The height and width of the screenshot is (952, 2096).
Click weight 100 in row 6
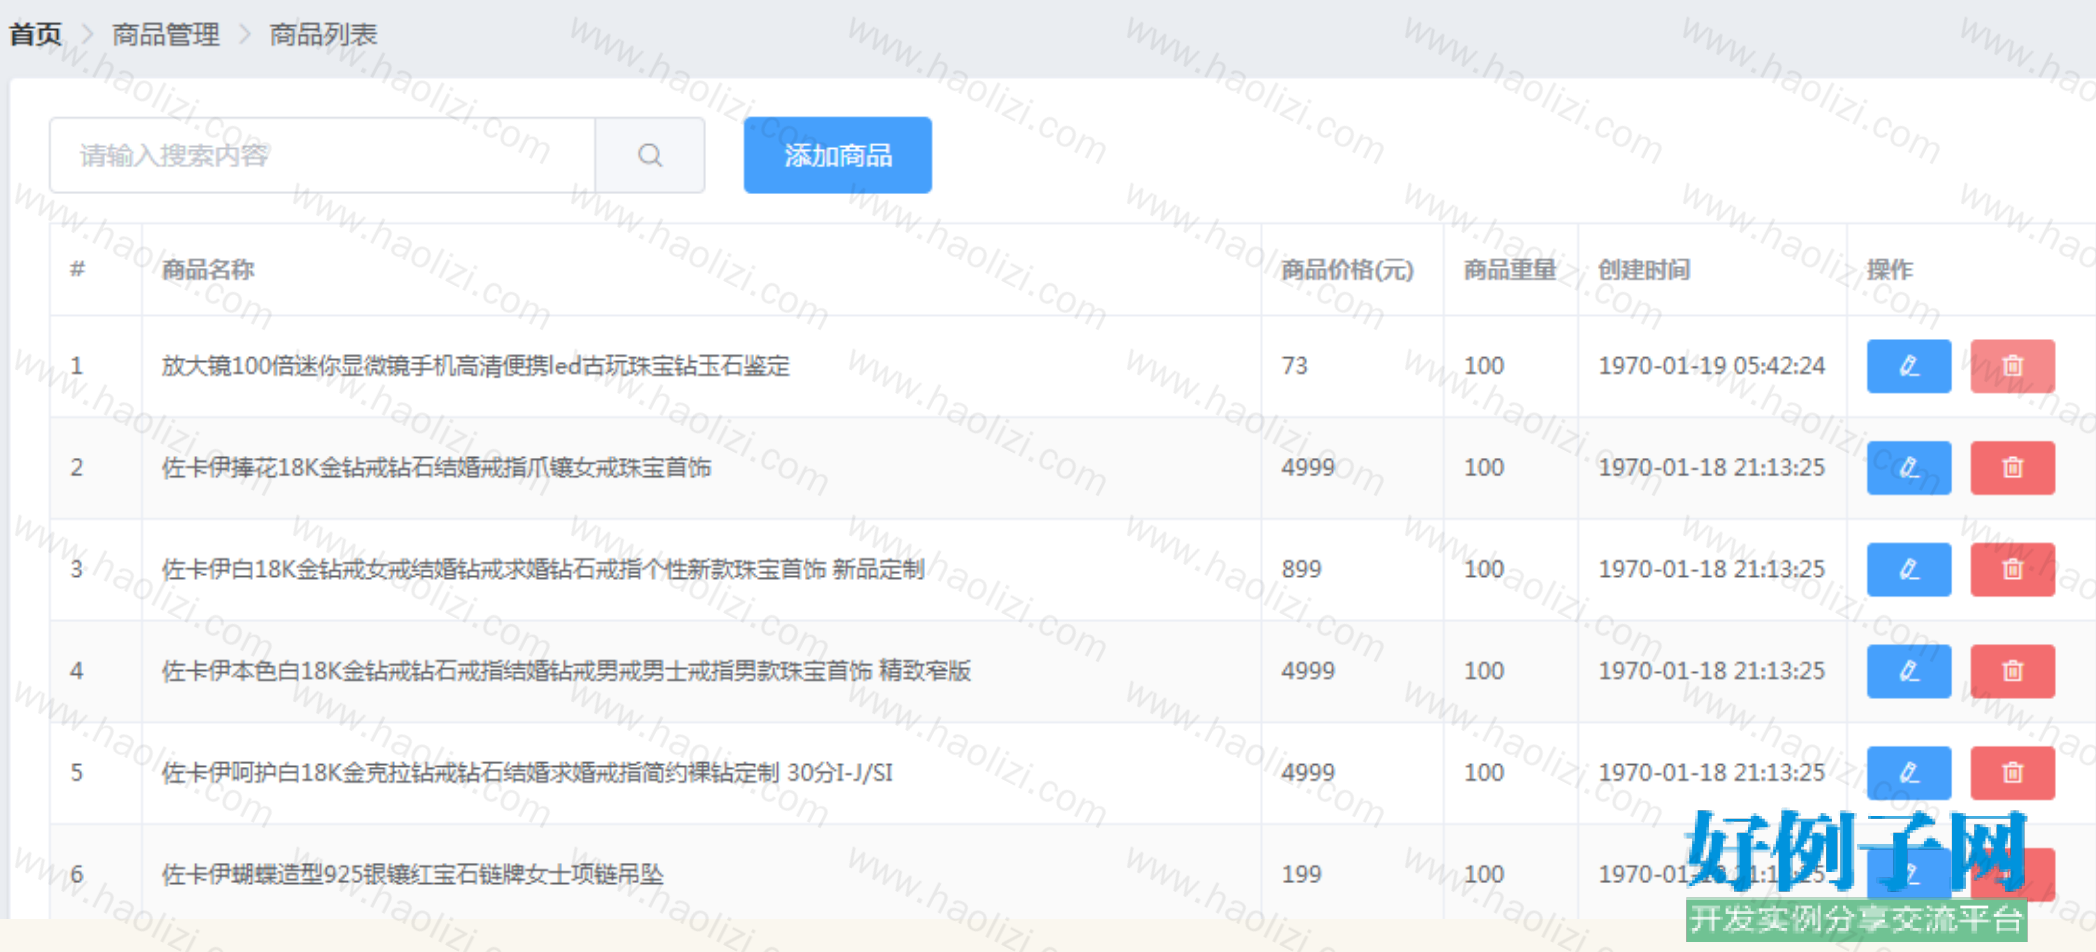click(1484, 875)
